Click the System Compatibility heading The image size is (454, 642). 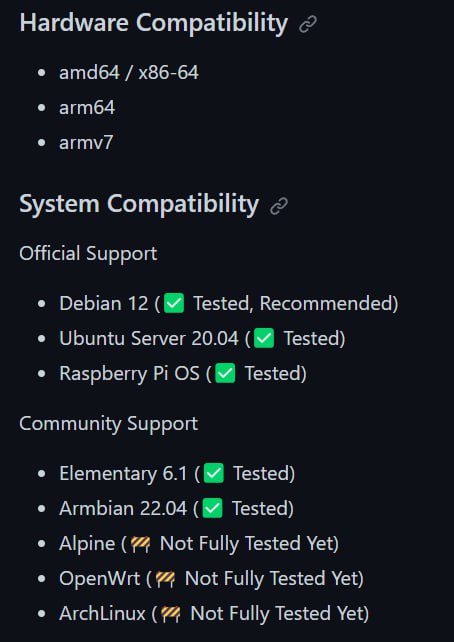click(x=139, y=203)
